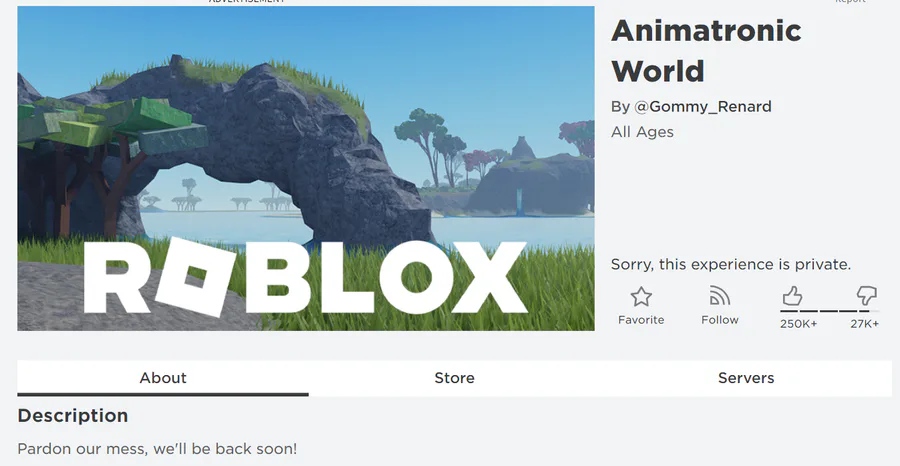Switch to the Store tab
Screen dimensions: 900x466
[x=455, y=378]
